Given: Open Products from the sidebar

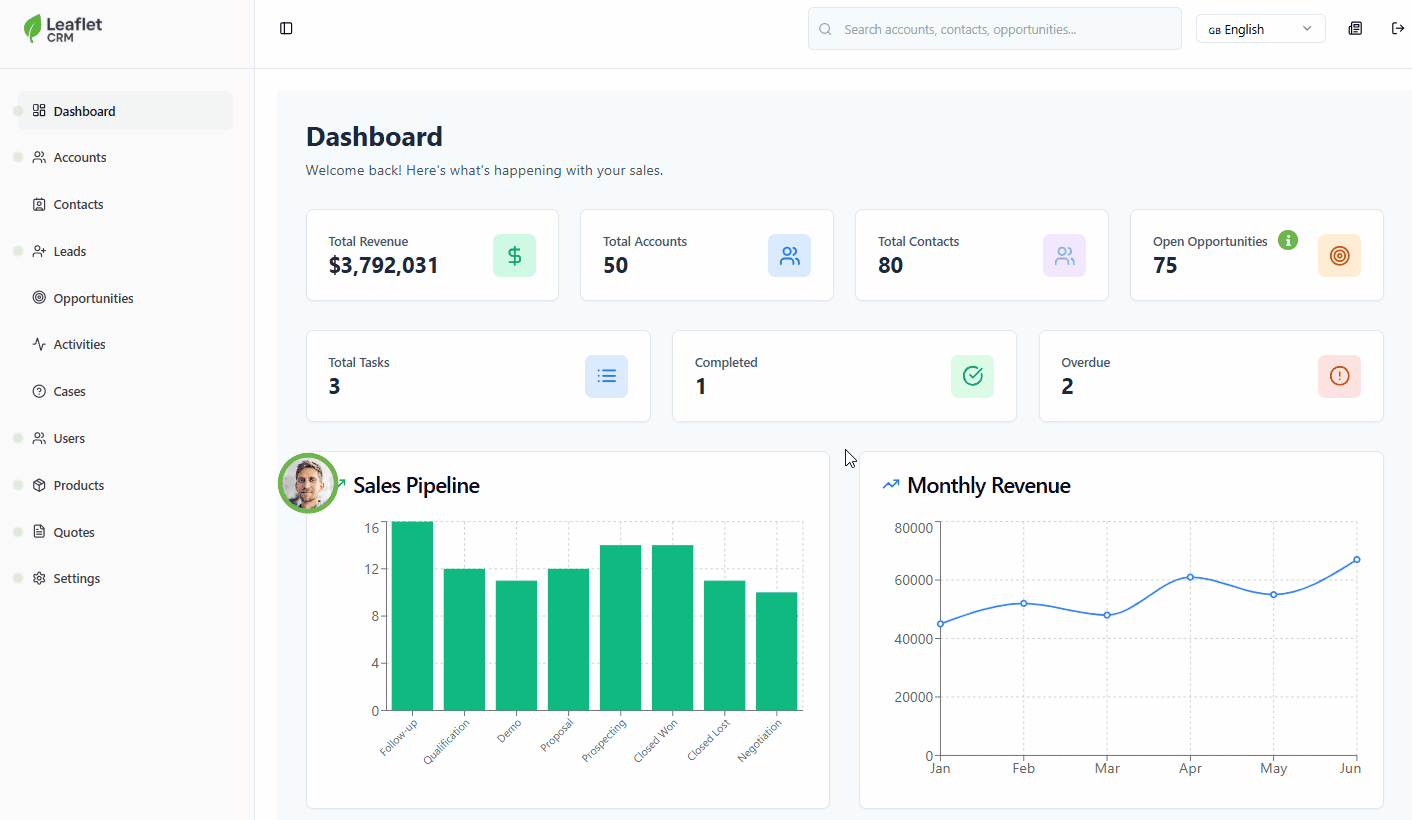Looking at the screenshot, I should [x=125, y=485].
